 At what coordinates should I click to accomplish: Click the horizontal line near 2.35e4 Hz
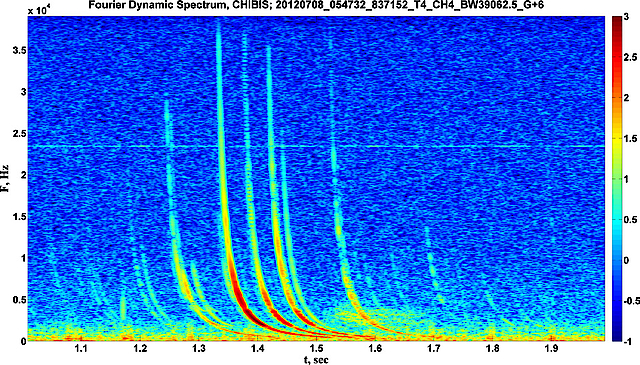[x=316, y=146]
